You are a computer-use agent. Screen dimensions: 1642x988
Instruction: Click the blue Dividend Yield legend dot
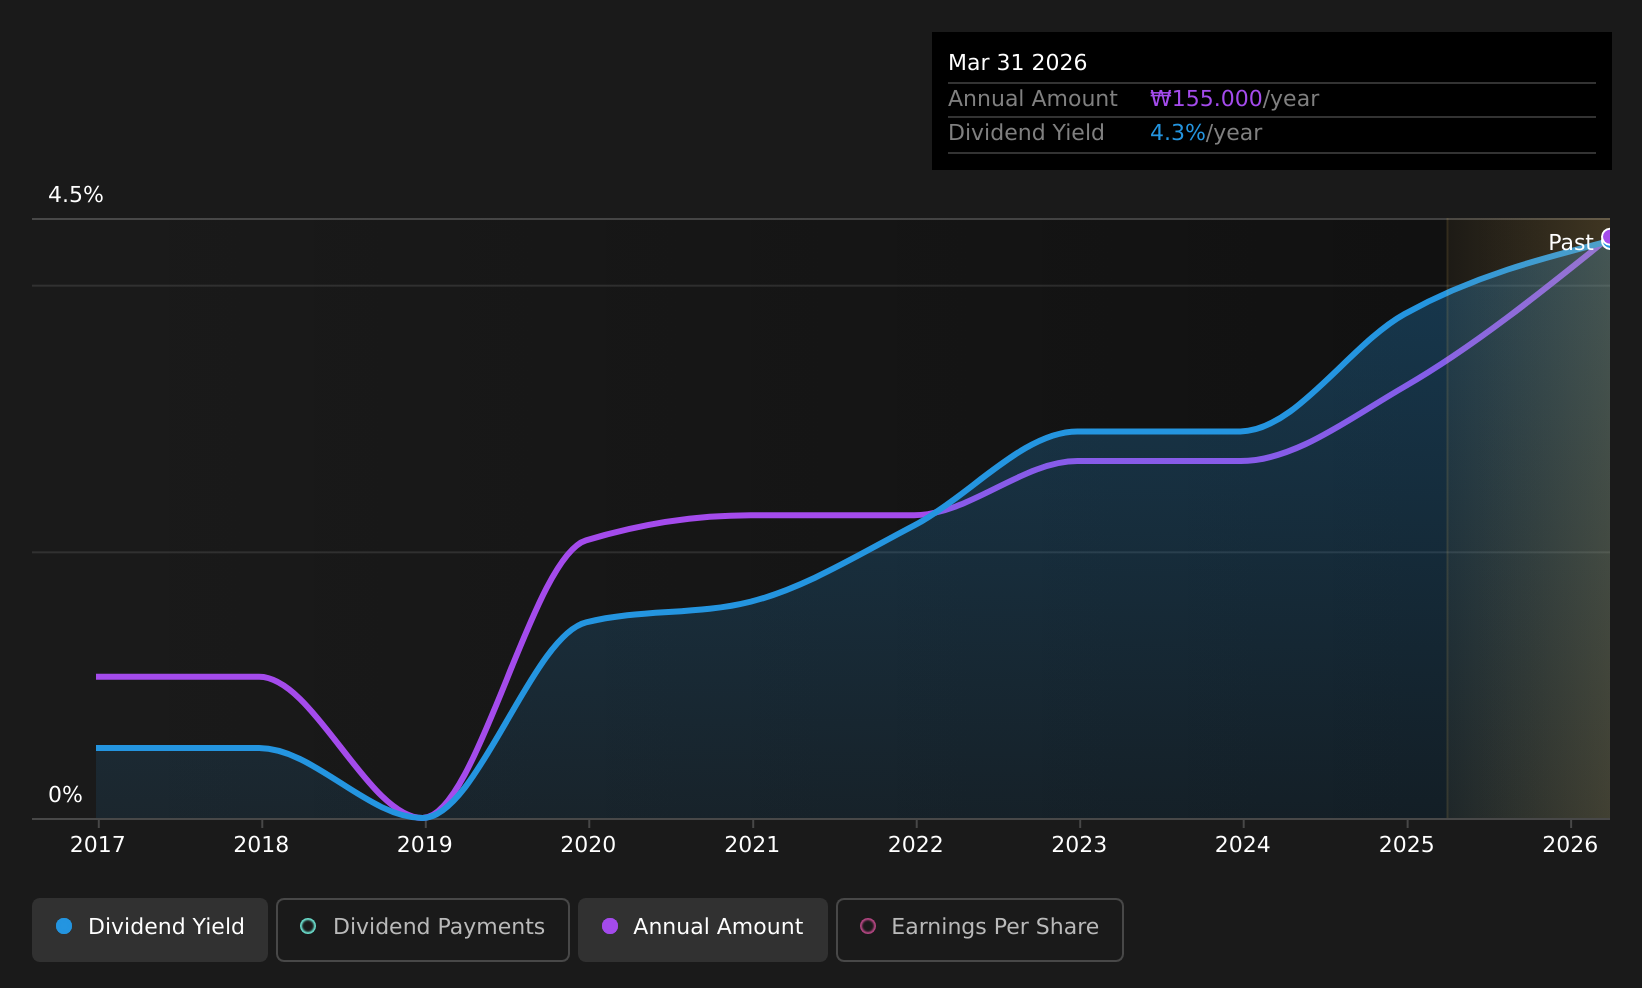pyautogui.click(x=64, y=926)
